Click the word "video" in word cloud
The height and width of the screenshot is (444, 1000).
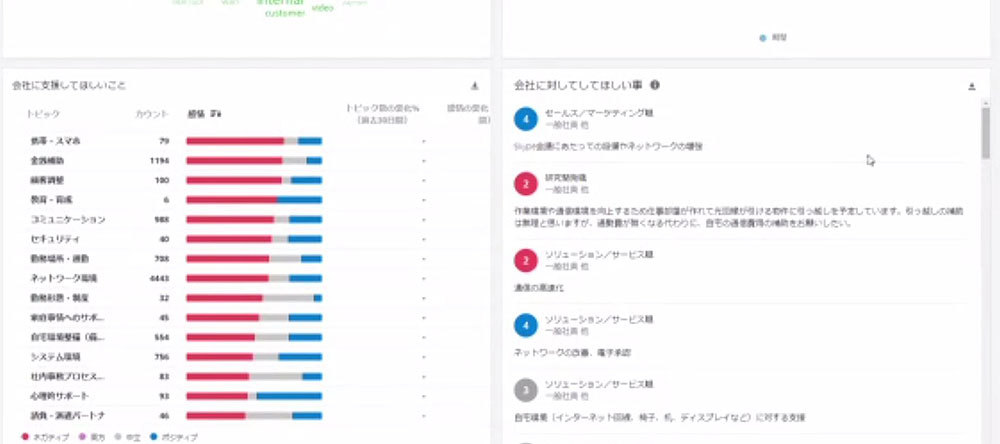coord(323,8)
